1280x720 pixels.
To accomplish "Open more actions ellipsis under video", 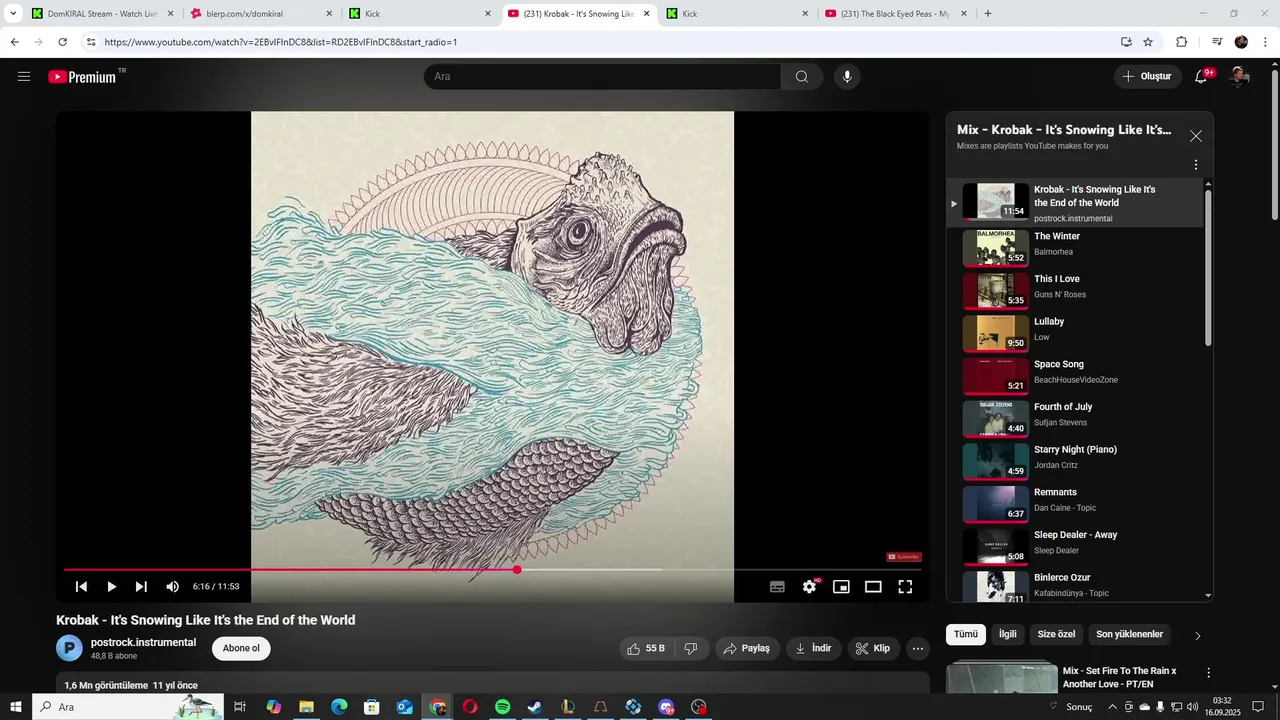I will point(918,648).
